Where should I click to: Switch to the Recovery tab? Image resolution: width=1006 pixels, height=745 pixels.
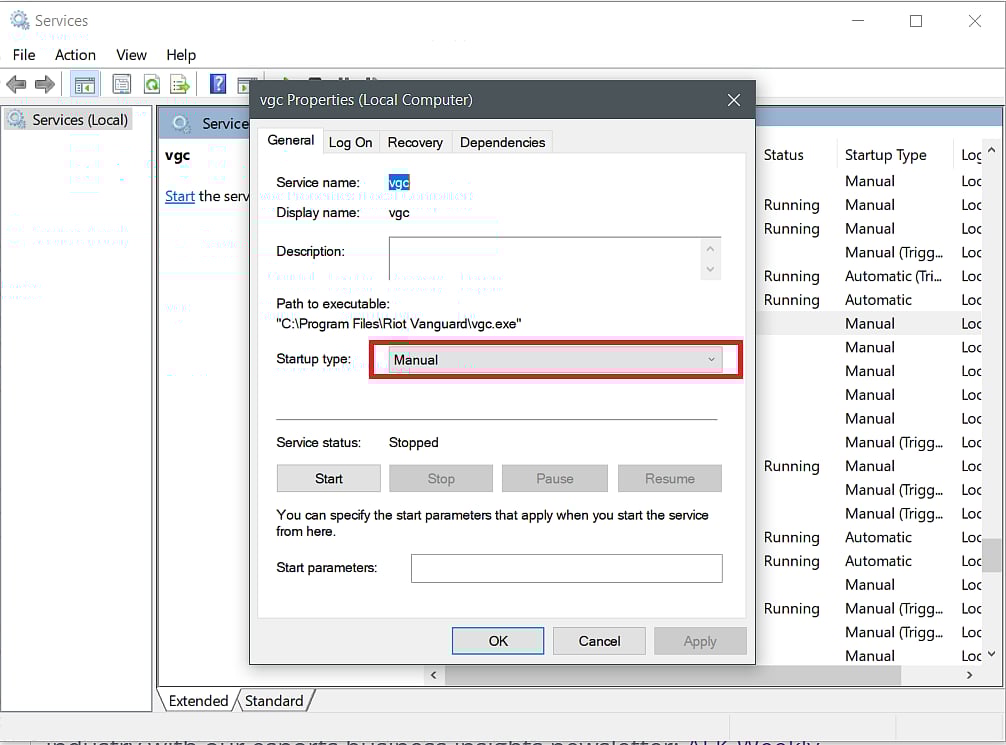point(415,142)
